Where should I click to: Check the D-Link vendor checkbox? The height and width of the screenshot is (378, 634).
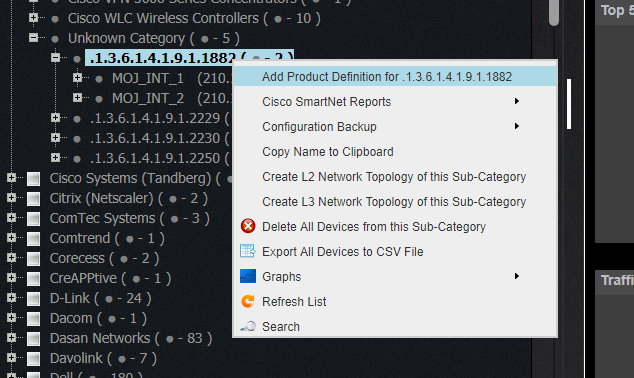[x=34, y=298]
